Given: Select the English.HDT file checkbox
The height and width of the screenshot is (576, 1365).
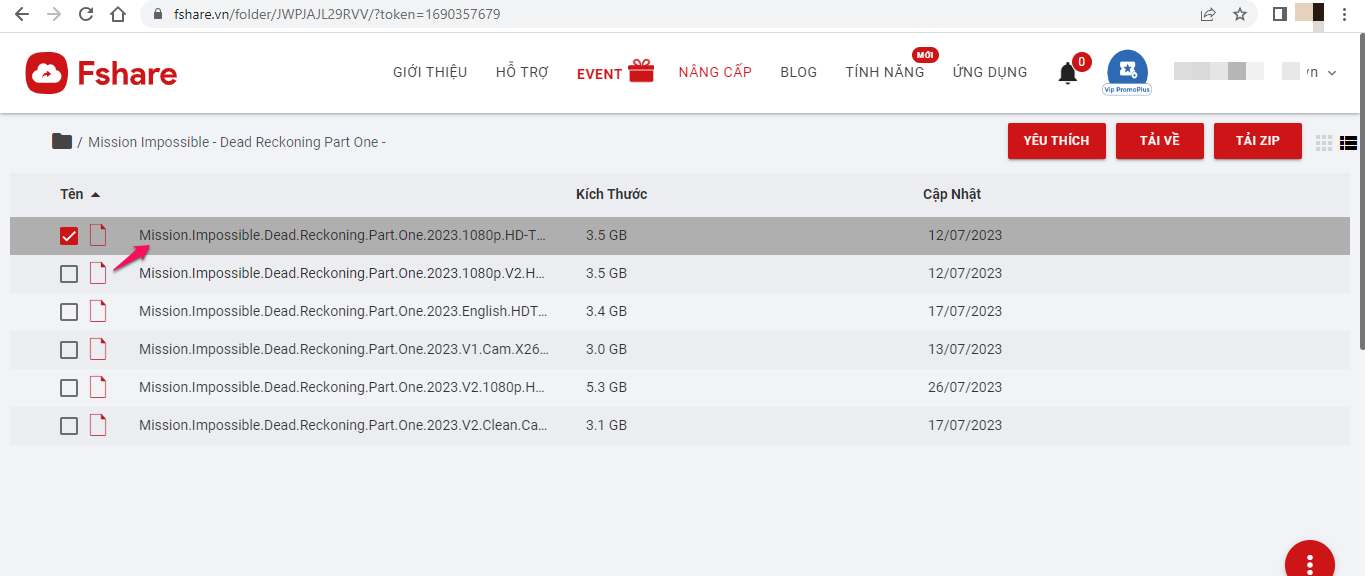Looking at the screenshot, I should coord(69,312).
